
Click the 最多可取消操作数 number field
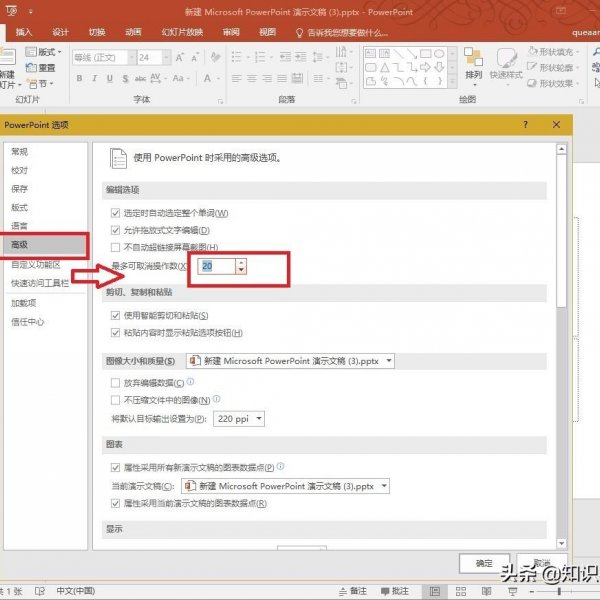pos(216,266)
